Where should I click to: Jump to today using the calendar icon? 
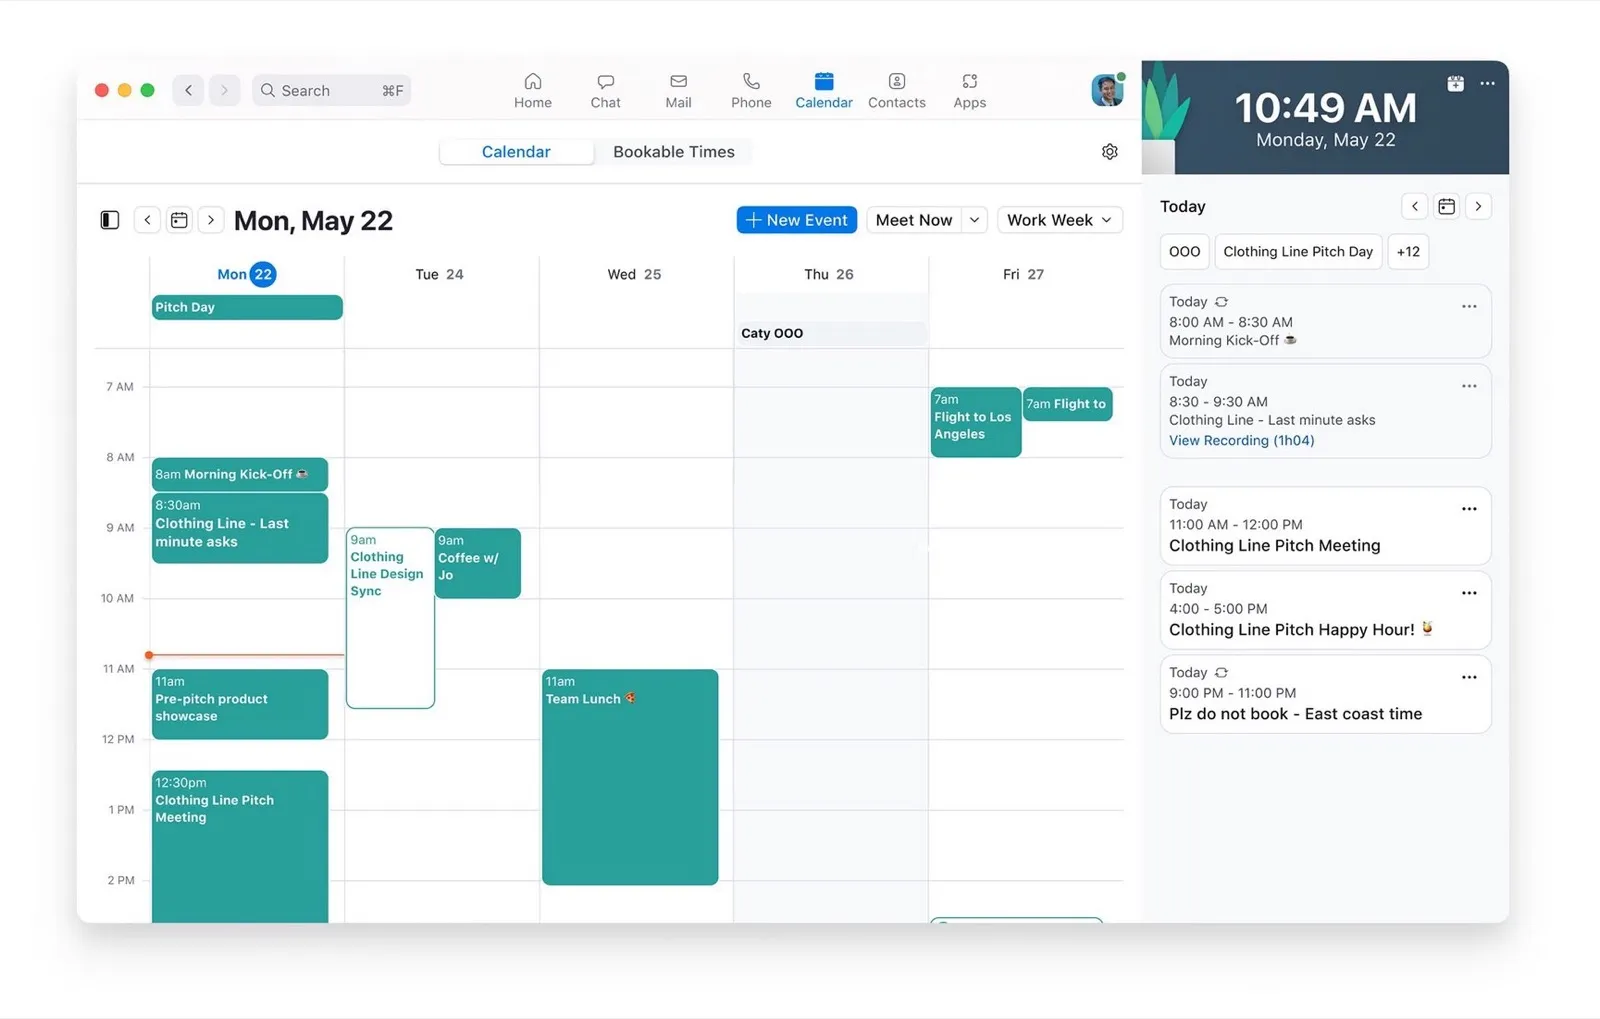click(x=179, y=219)
